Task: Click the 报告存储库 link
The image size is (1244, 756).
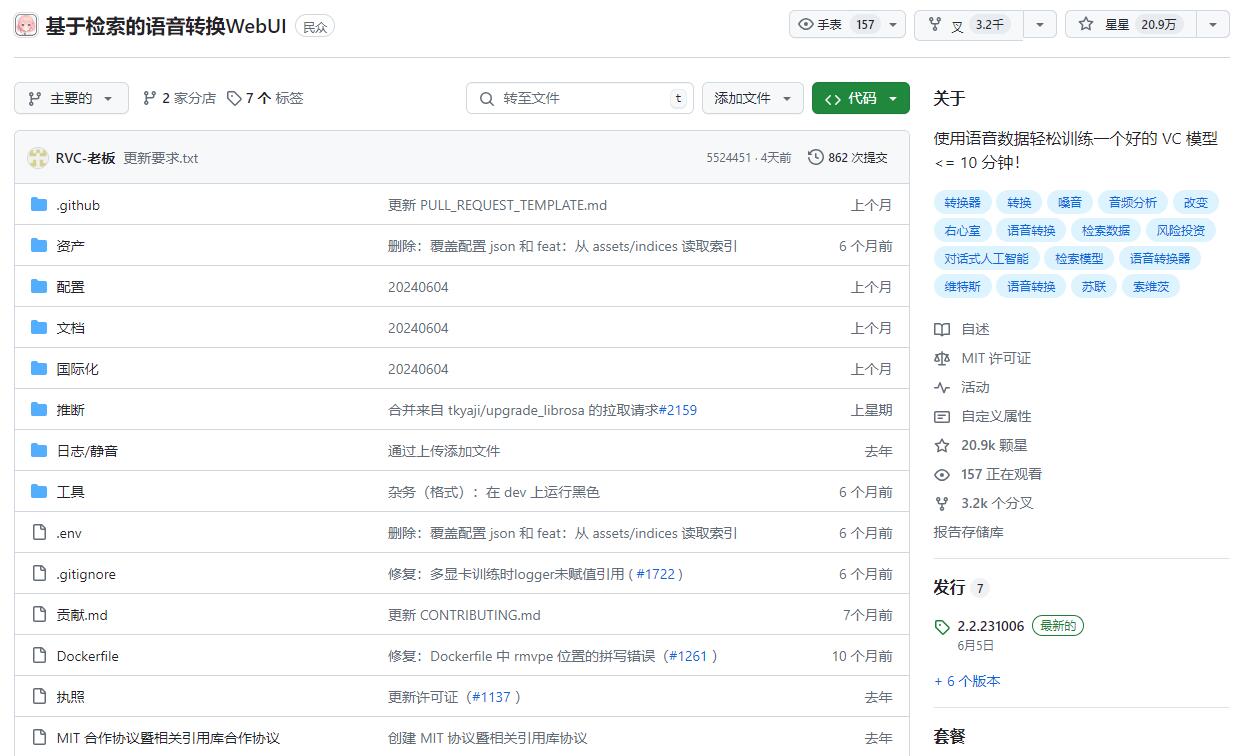Action: point(968,532)
